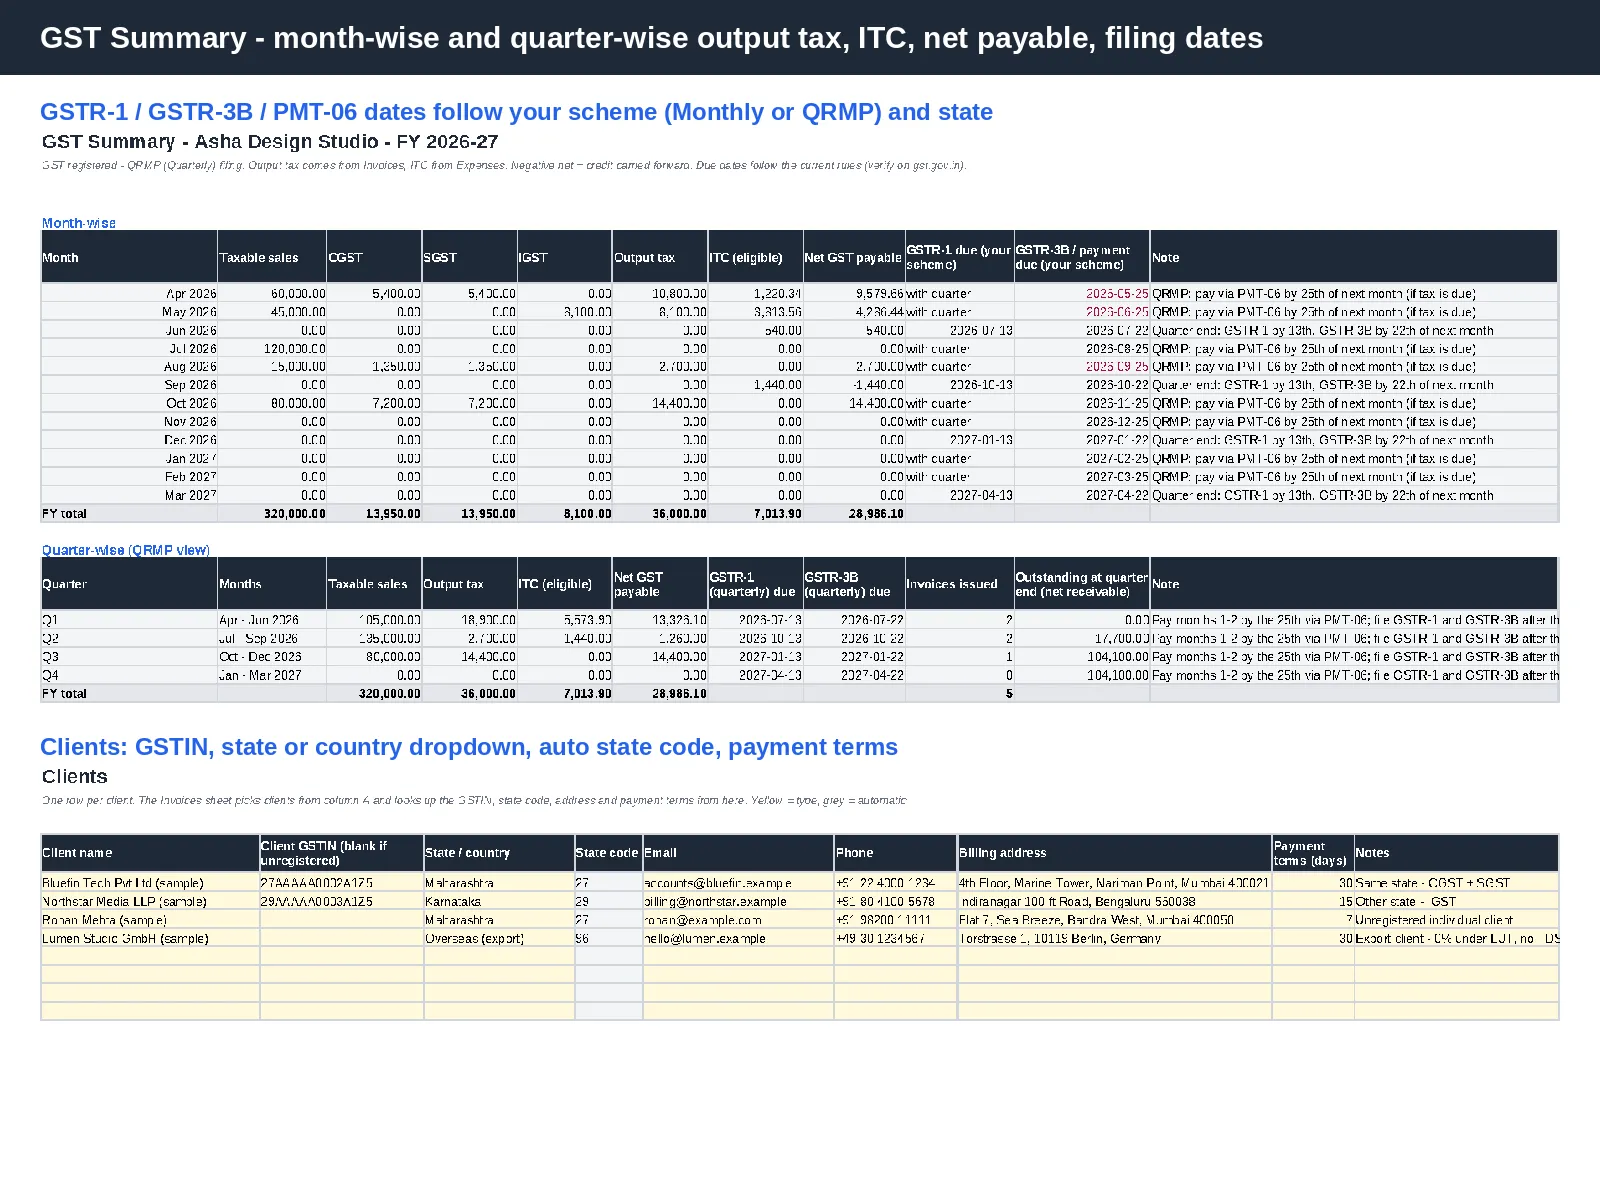Select the Q1 GSTR-1 due date 2026-07-13
The width and height of the screenshot is (1600, 1200).
[x=755, y=620]
